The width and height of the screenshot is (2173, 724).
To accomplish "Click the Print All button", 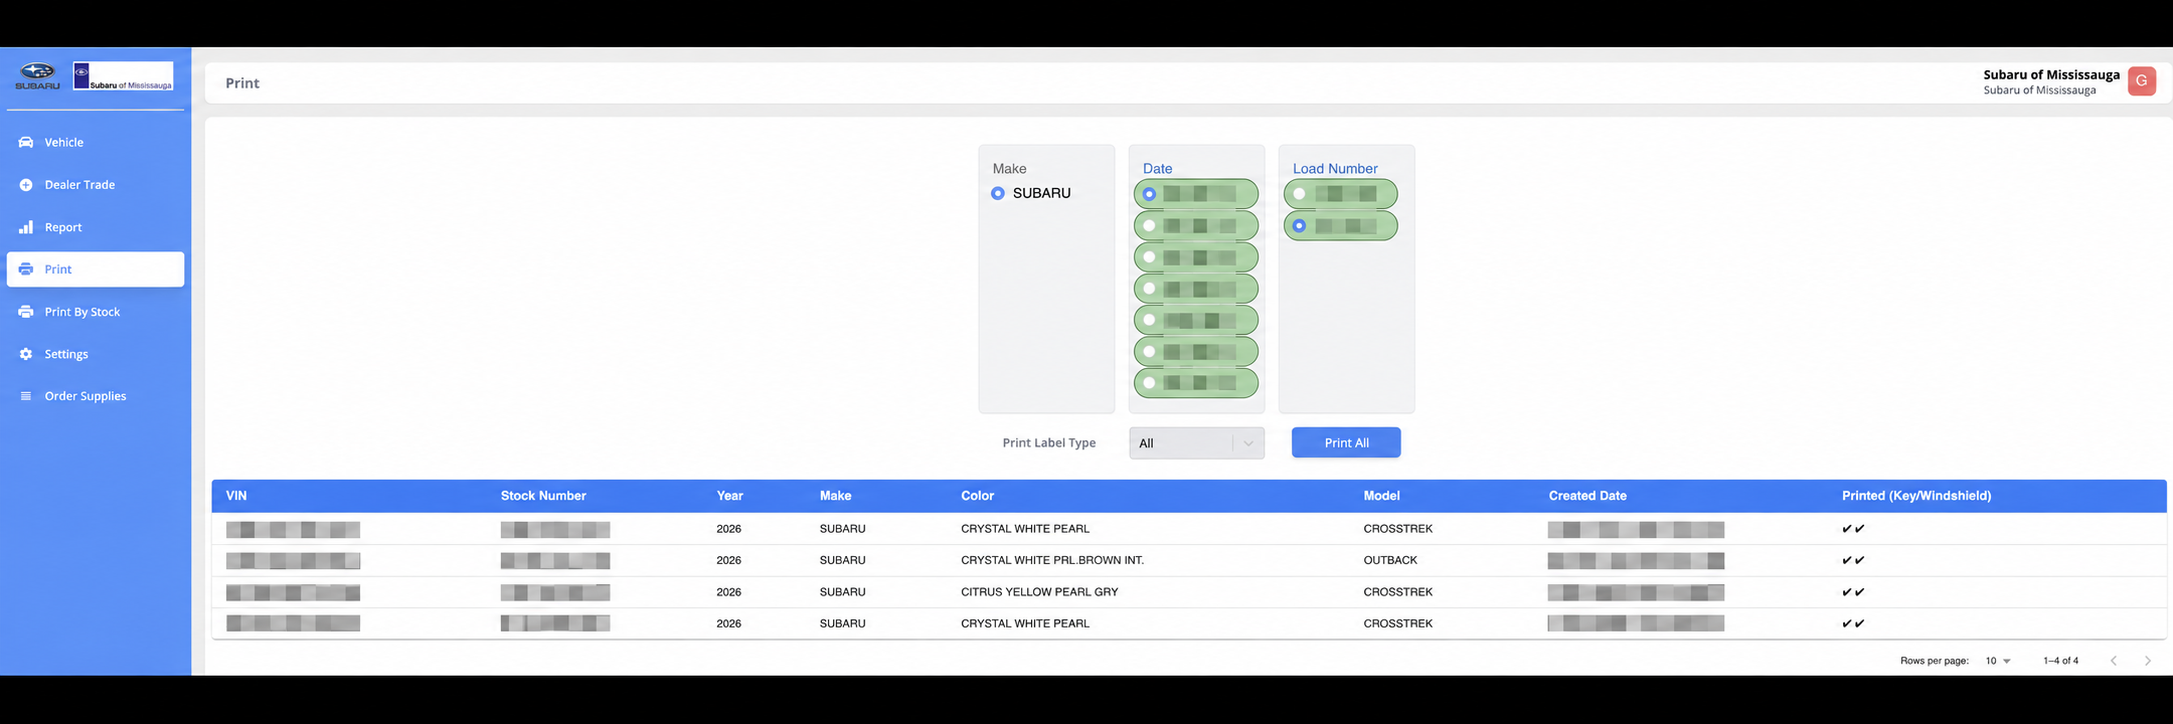I will click(1346, 443).
